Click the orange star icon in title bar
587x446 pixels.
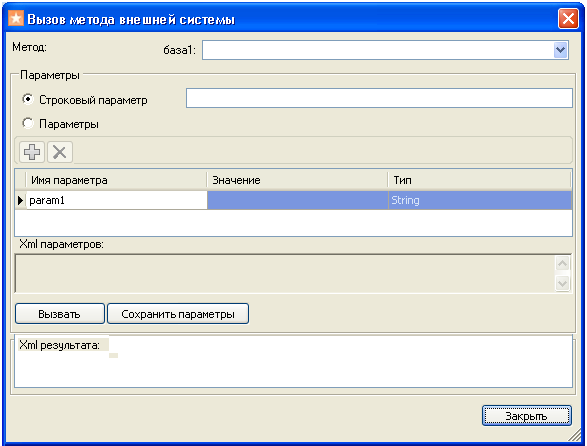coord(16,18)
